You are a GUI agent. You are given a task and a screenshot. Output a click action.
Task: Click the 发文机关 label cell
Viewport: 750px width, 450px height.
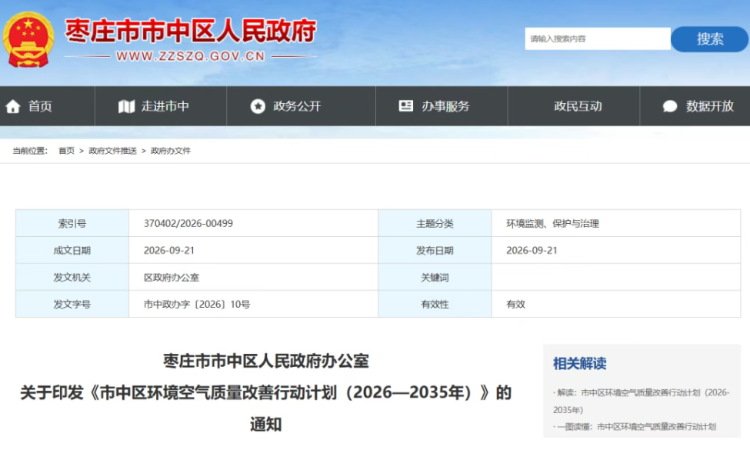[x=72, y=277]
